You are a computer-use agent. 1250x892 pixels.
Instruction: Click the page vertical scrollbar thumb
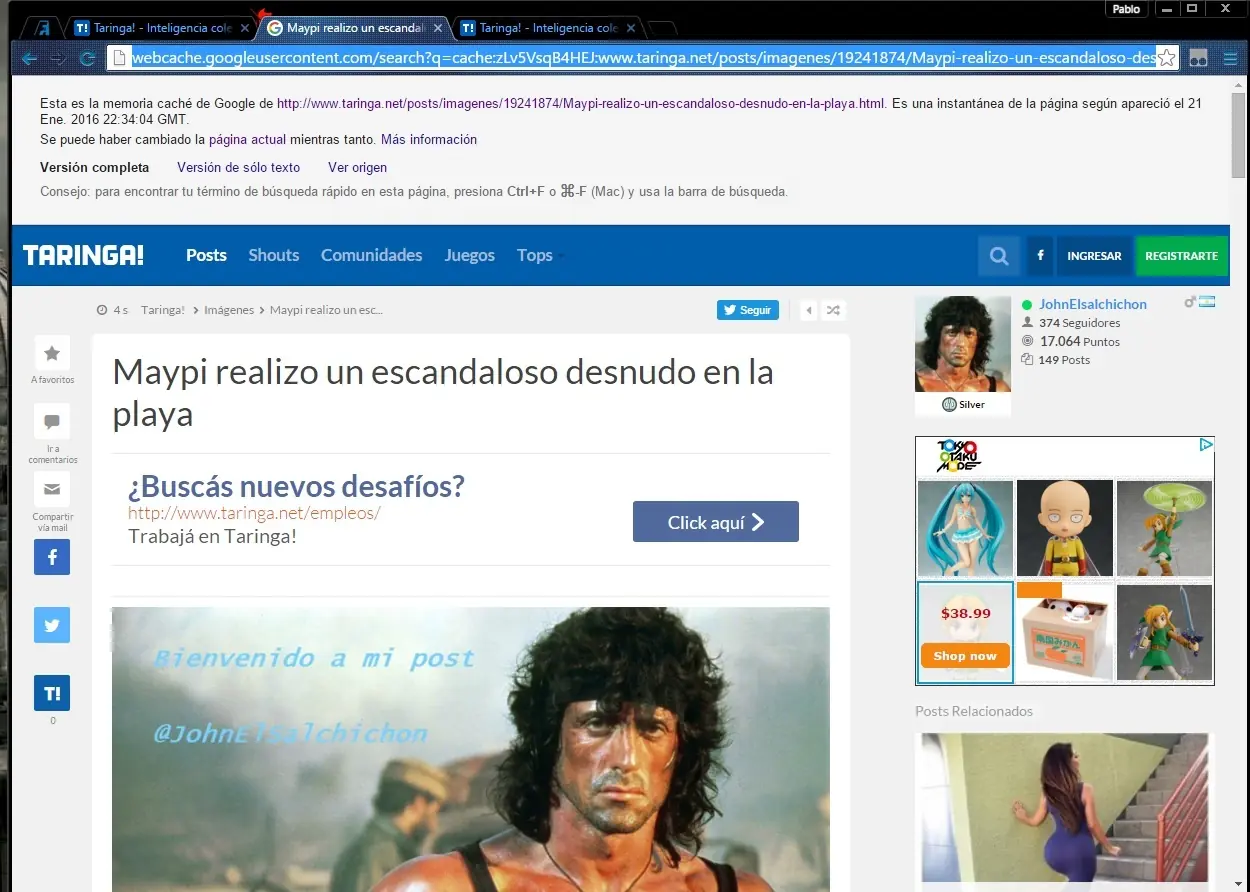point(1239,135)
